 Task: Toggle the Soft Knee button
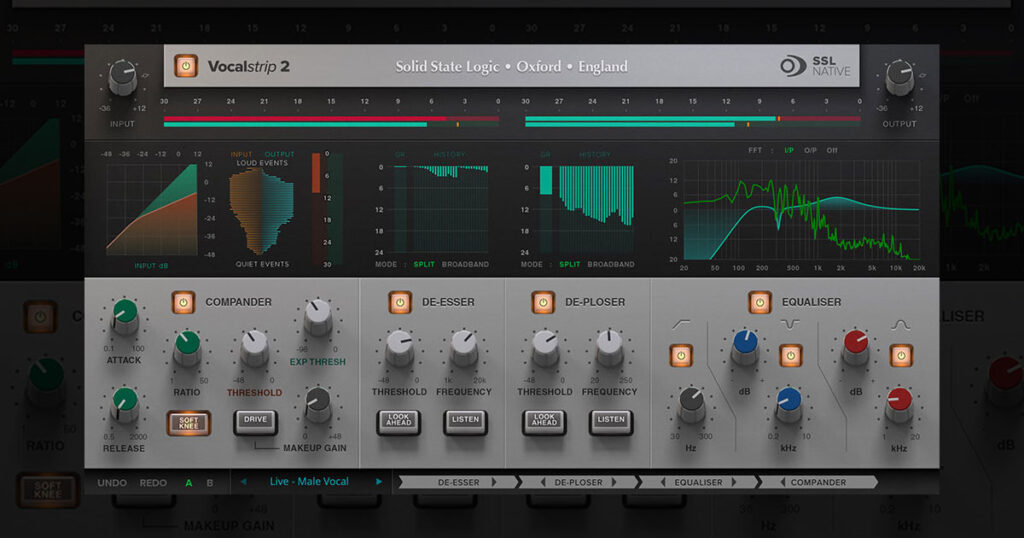tap(189, 423)
